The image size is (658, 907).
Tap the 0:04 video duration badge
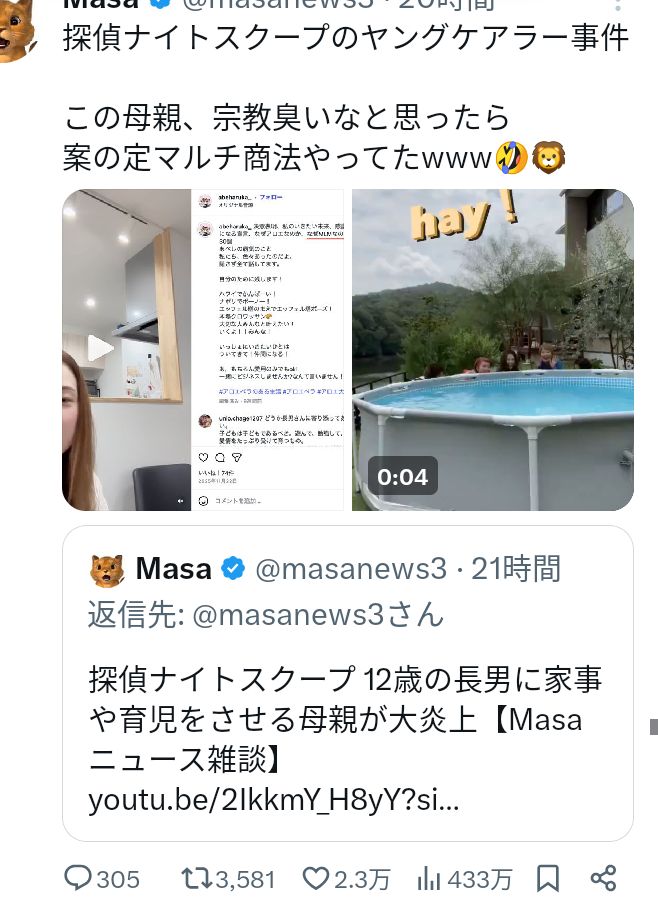coord(402,476)
